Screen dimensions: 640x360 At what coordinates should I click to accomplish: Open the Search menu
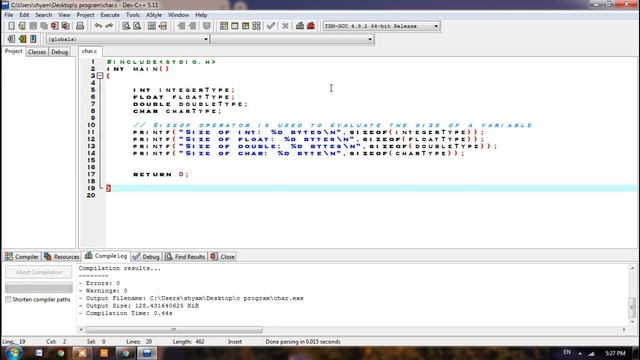coord(44,15)
